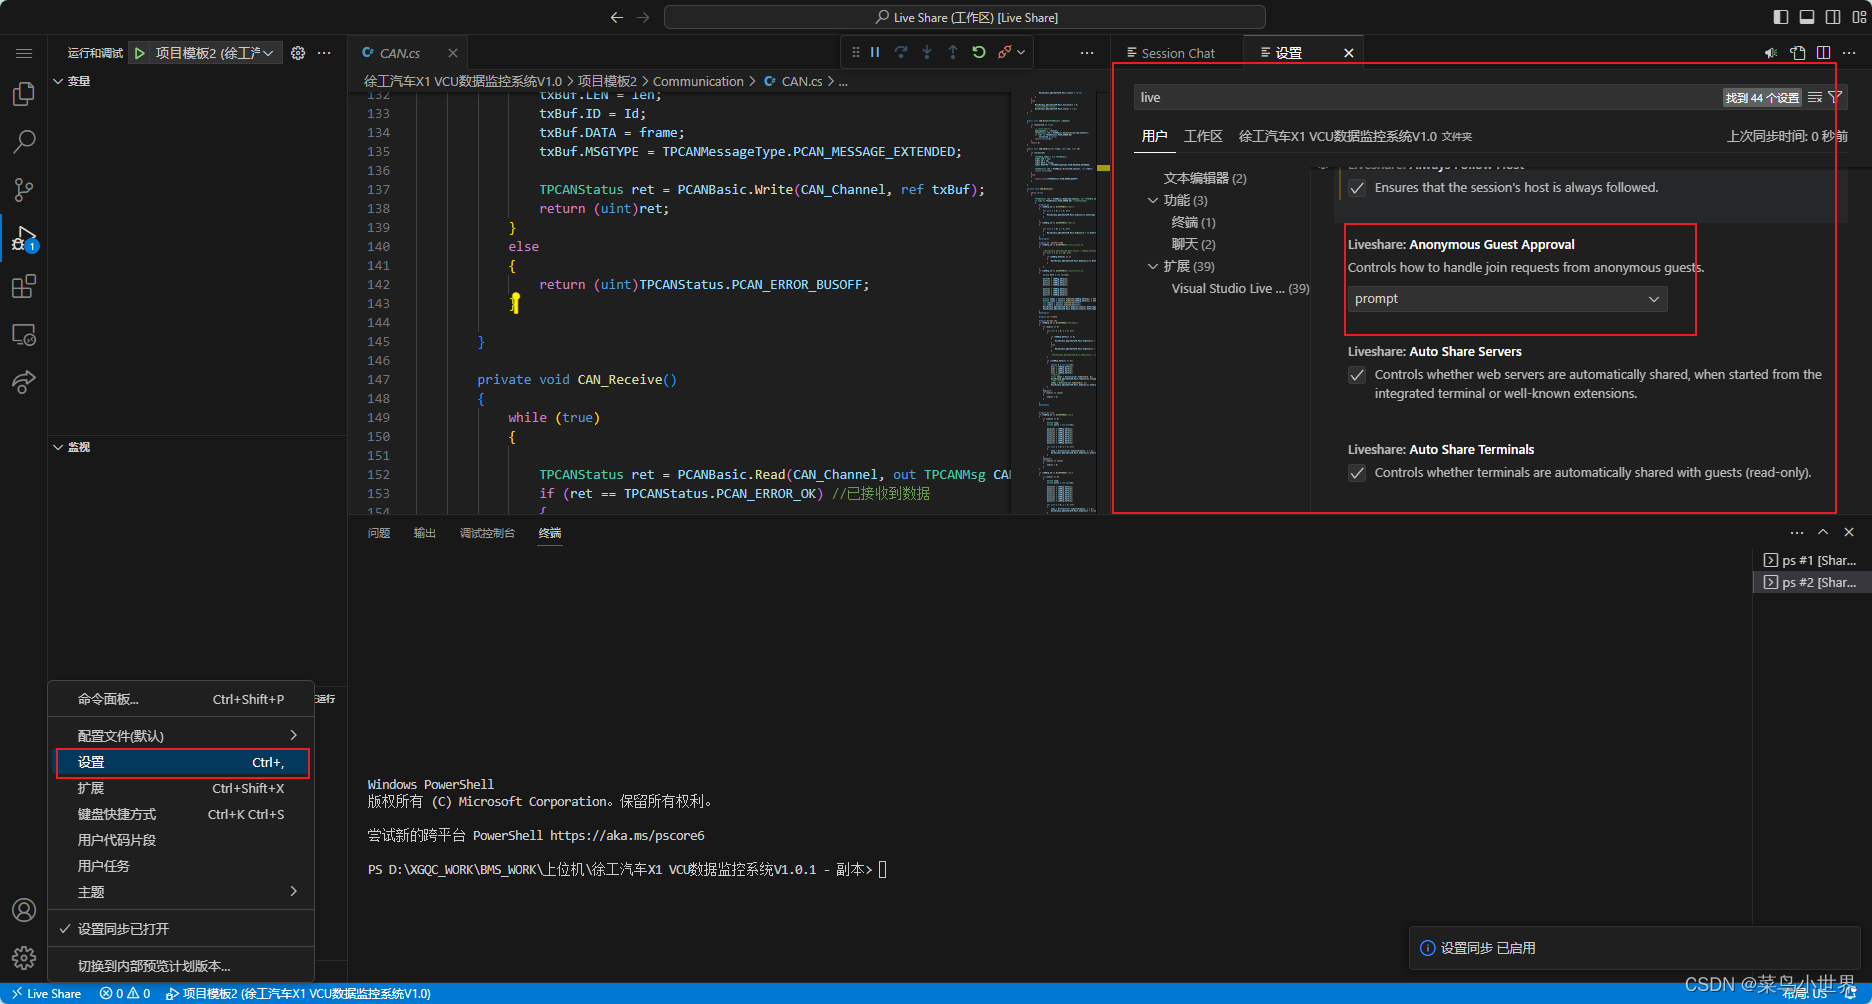This screenshot has width=1872, height=1004.
Task: Open the '问题' problems panel tab
Action: point(379,533)
